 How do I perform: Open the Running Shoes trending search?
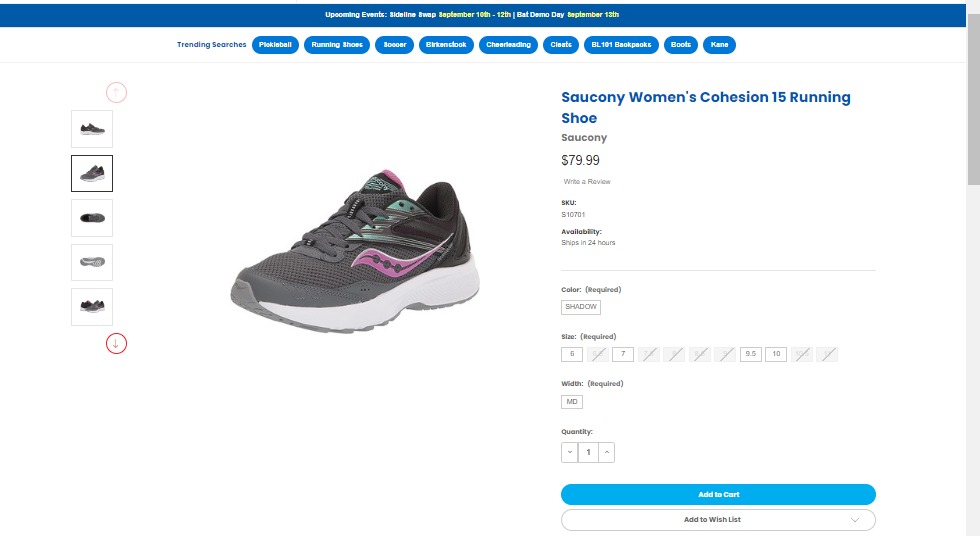[x=338, y=45]
